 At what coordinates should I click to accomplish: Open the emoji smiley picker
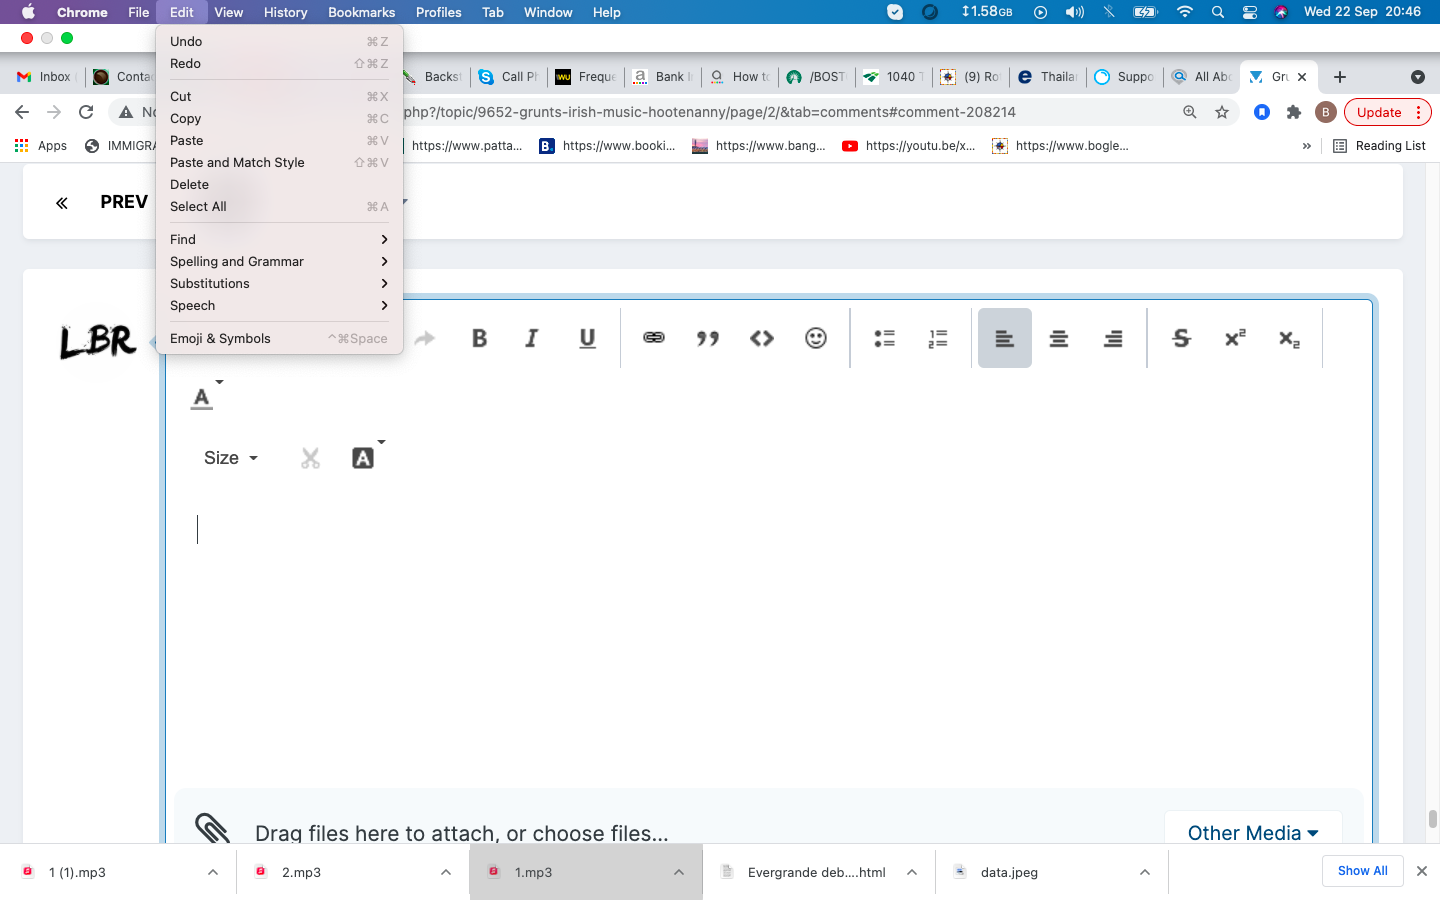[816, 338]
